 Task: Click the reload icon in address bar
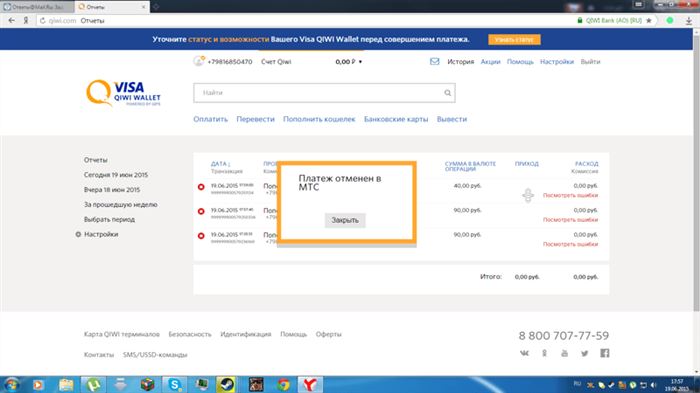click(43, 21)
